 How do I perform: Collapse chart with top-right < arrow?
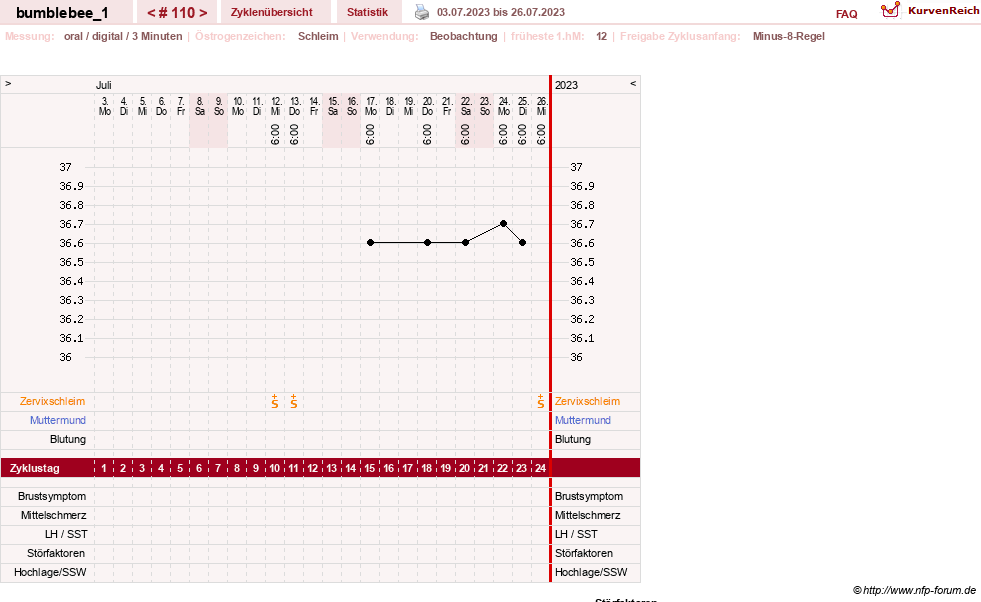coord(633,84)
